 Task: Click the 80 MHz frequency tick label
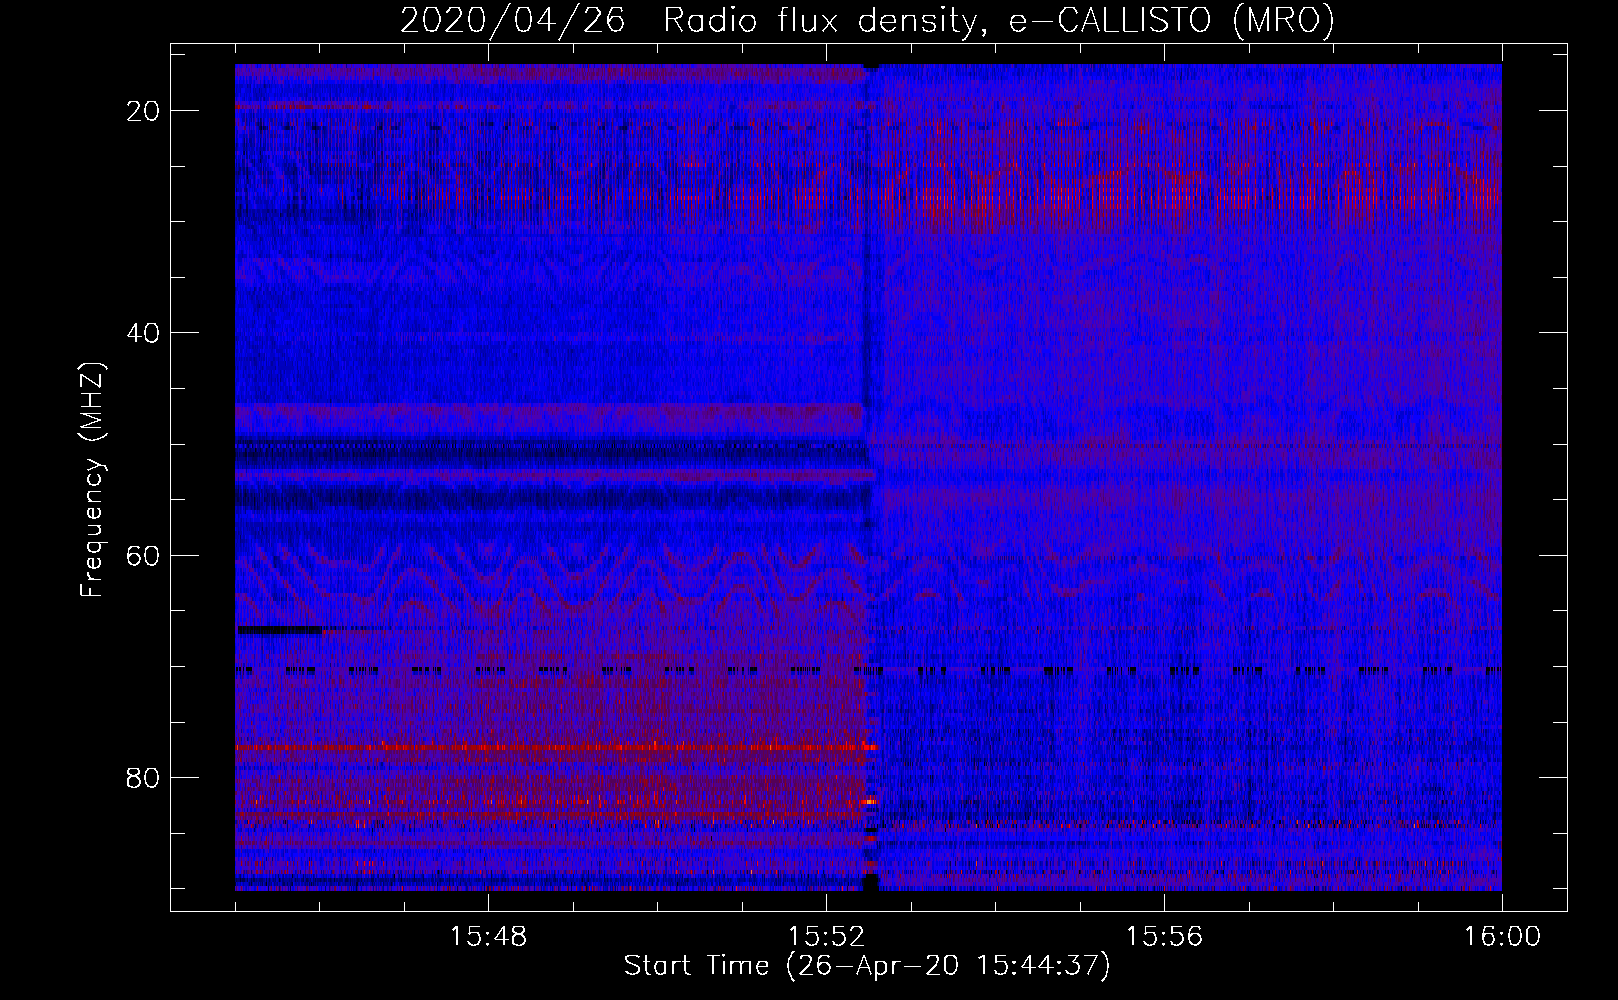point(143,778)
